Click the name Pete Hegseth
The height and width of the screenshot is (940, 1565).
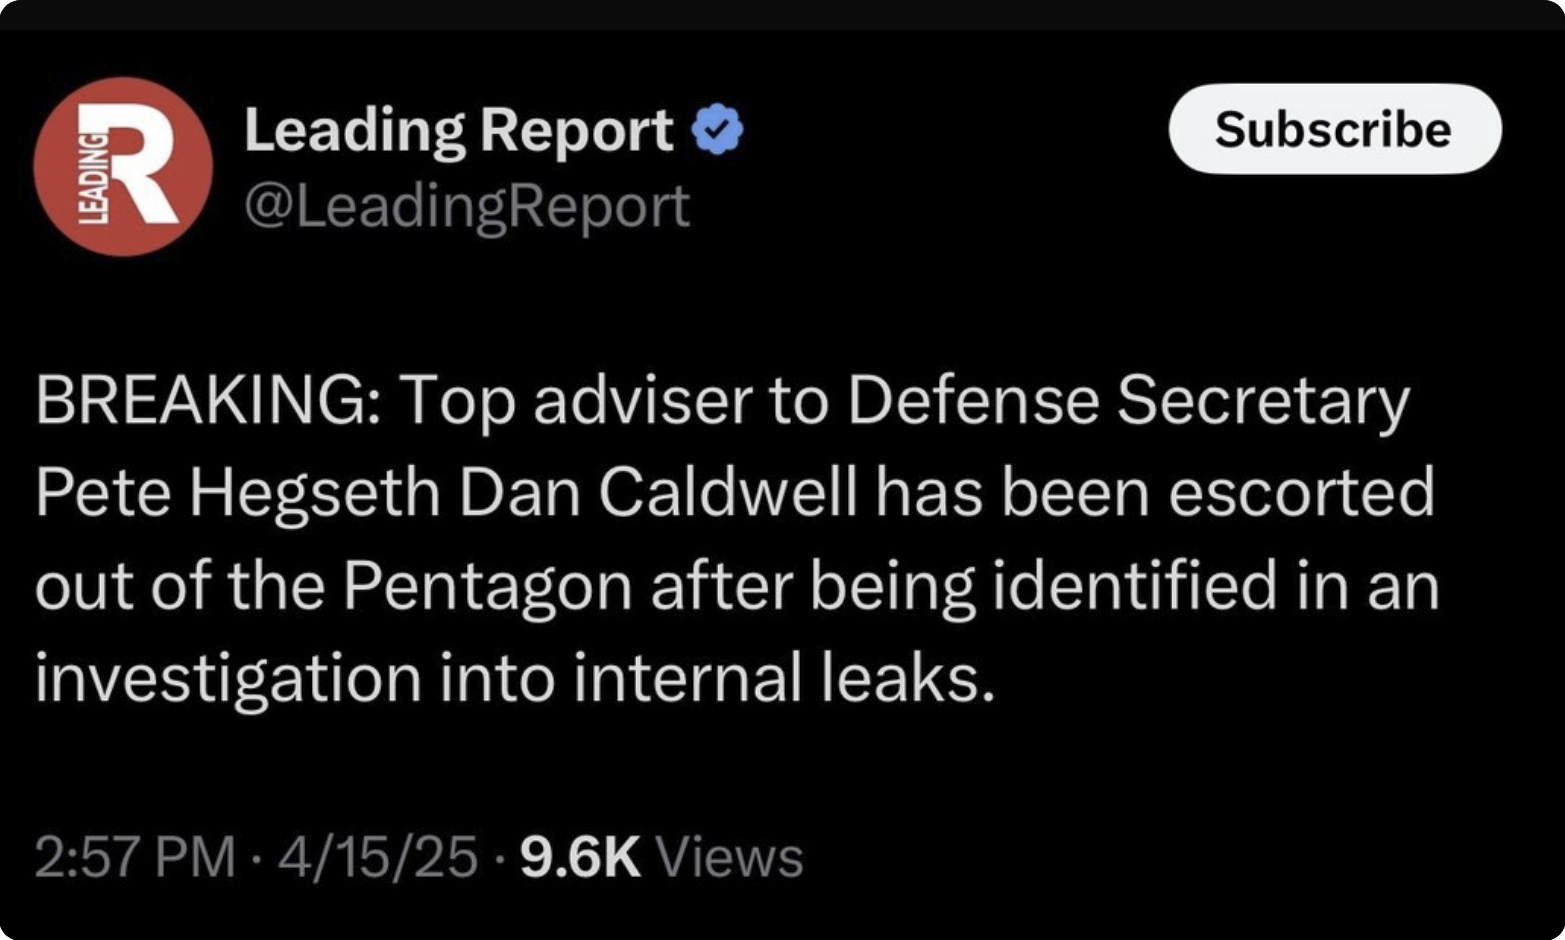pos(237,492)
